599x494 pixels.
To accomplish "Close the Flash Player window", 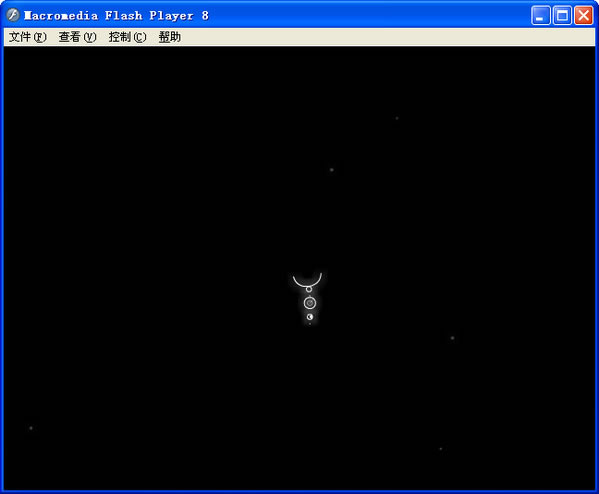I will click(x=583, y=16).
